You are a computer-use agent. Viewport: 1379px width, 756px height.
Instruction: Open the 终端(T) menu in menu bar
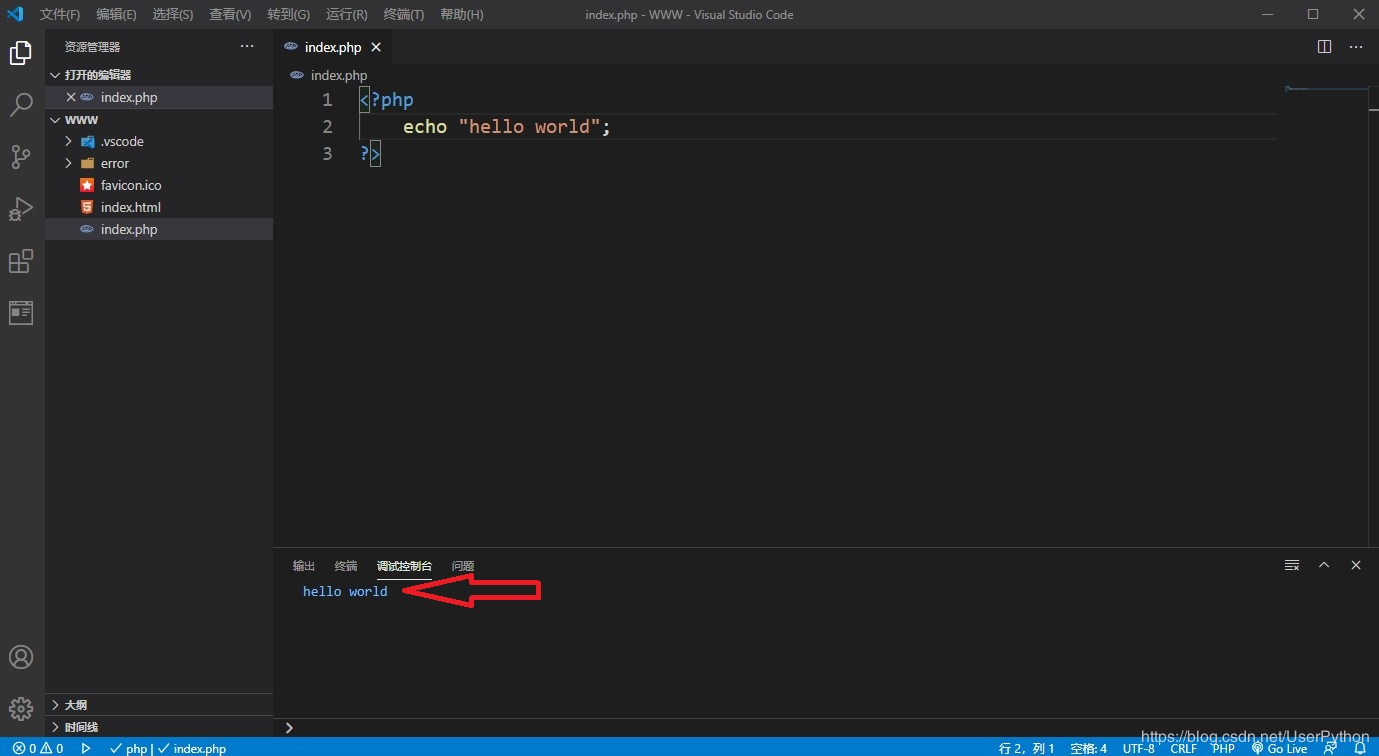click(403, 15)
